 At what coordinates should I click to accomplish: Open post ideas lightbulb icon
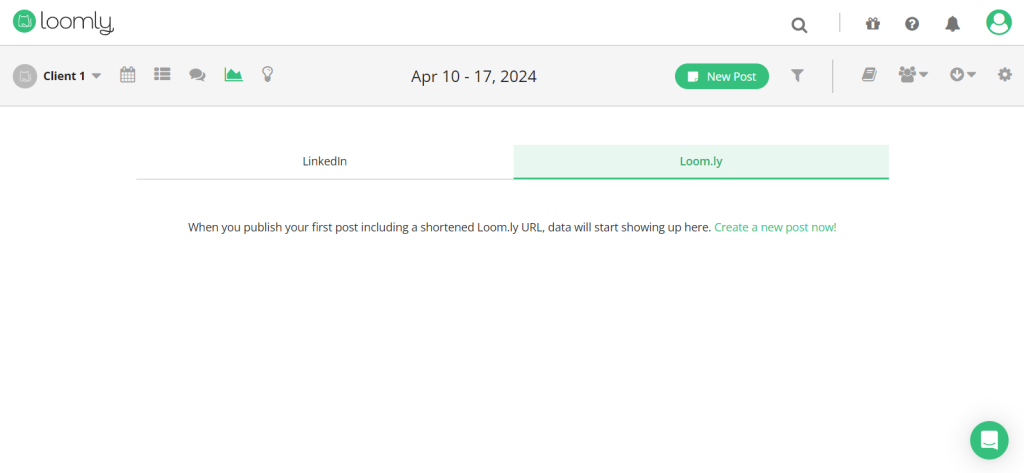pos(267,74)
